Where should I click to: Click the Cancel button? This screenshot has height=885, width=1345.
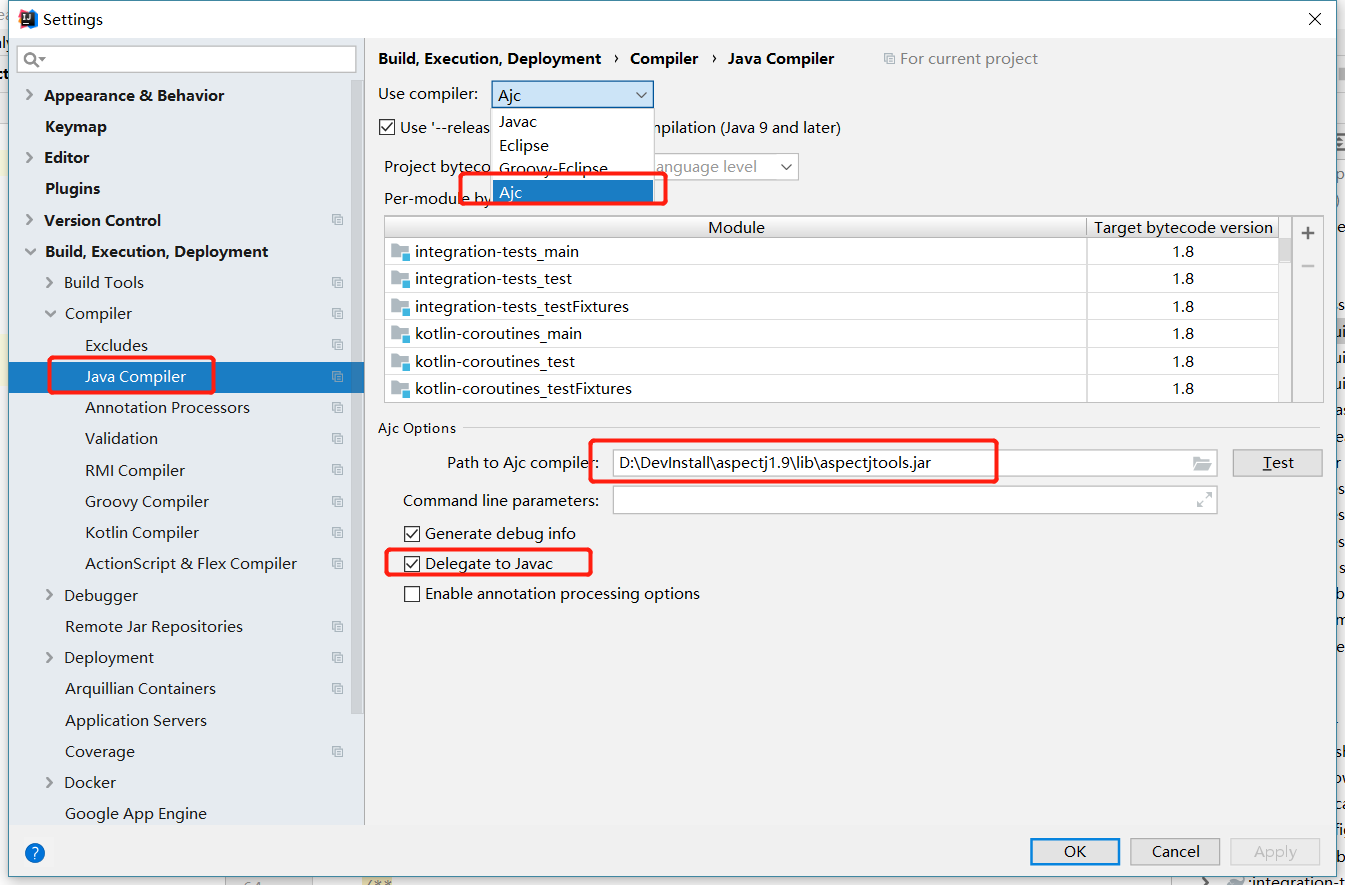[x=1175, y=852]
